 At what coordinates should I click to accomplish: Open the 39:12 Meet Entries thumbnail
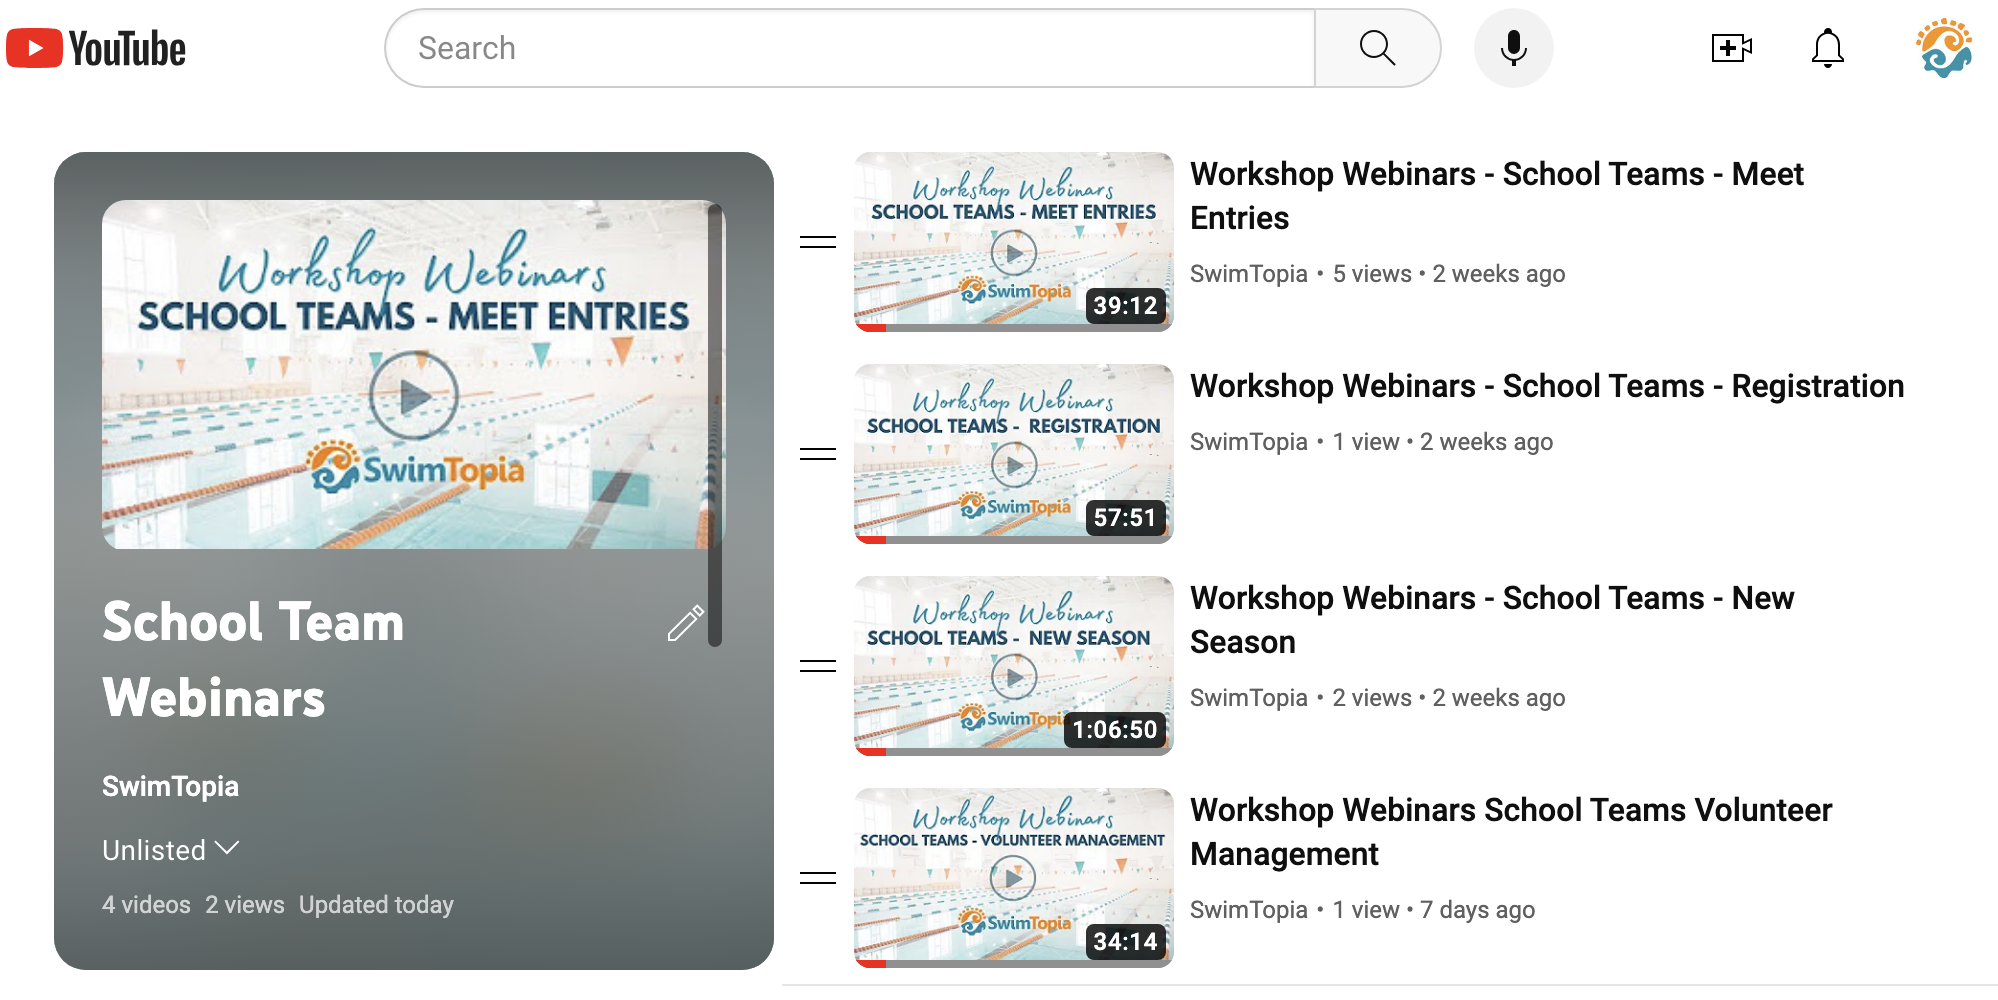(x=1013, y=242)
